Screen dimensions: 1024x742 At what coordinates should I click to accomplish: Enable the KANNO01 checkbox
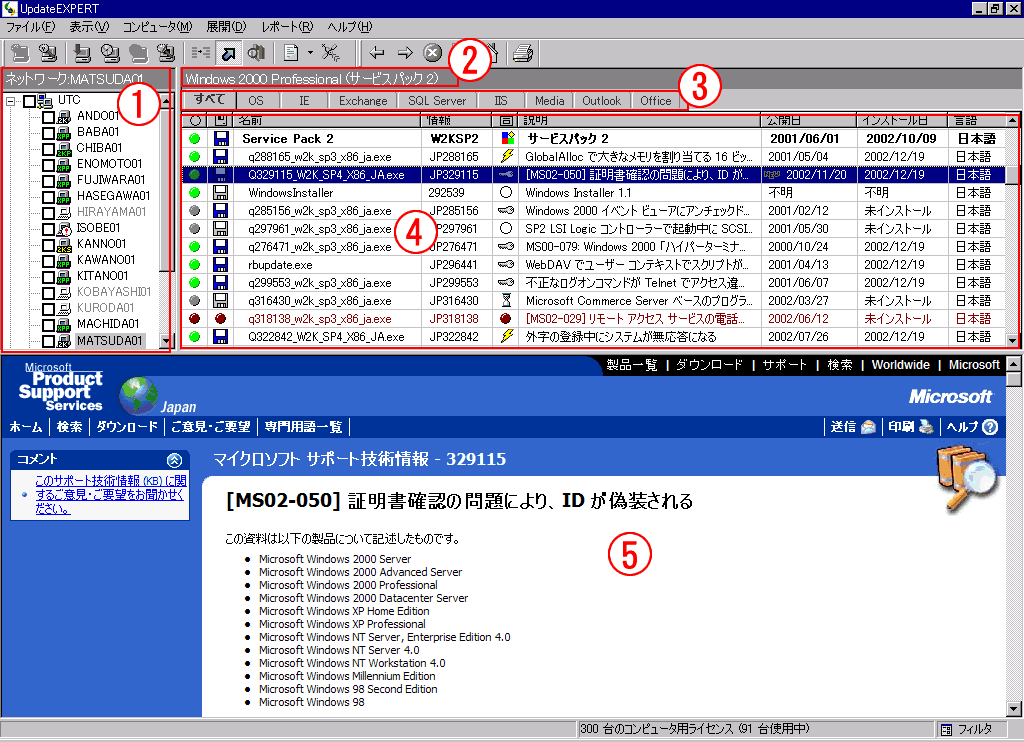48,245
